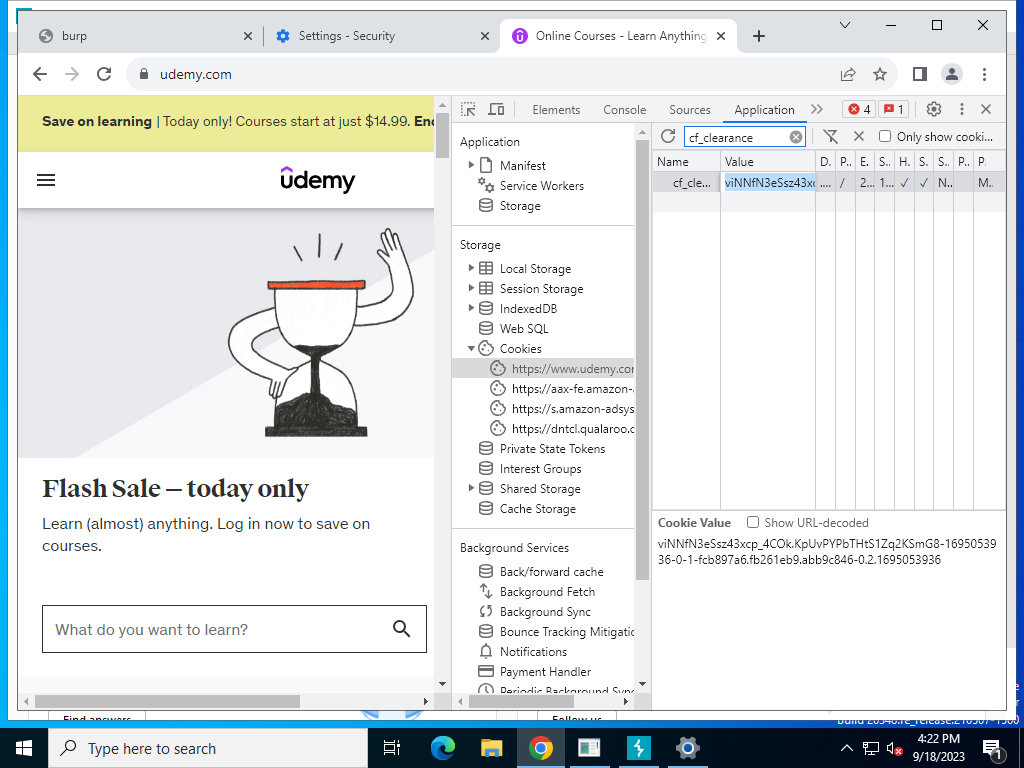Click the webpage vertical scrollbar thumb
This screenshot has width=1024, height=768.
(x=442, y=135)
